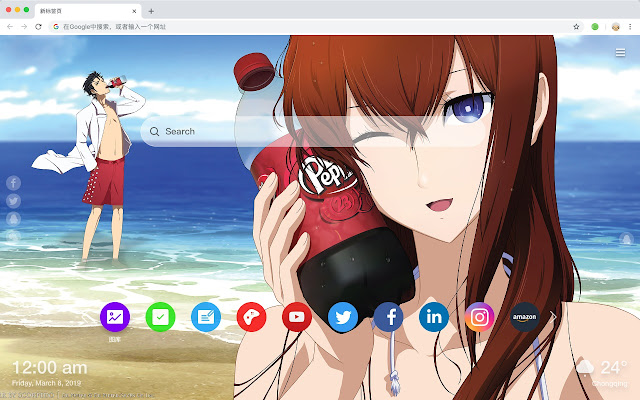Click the 24° Chongqing weather widget

(x=602, y=373)
